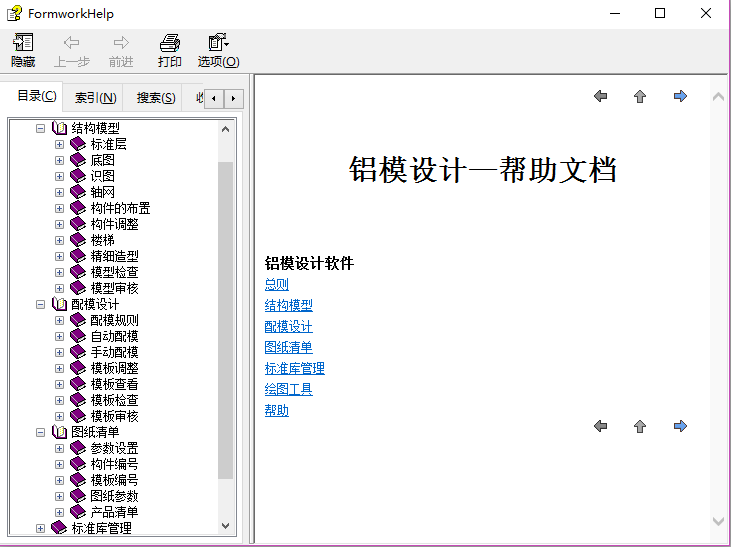Click the Print (打印) toolbar icon
The width and height of the screenshot is (731, 547).
pyautogui.click(x=170, y=43)
